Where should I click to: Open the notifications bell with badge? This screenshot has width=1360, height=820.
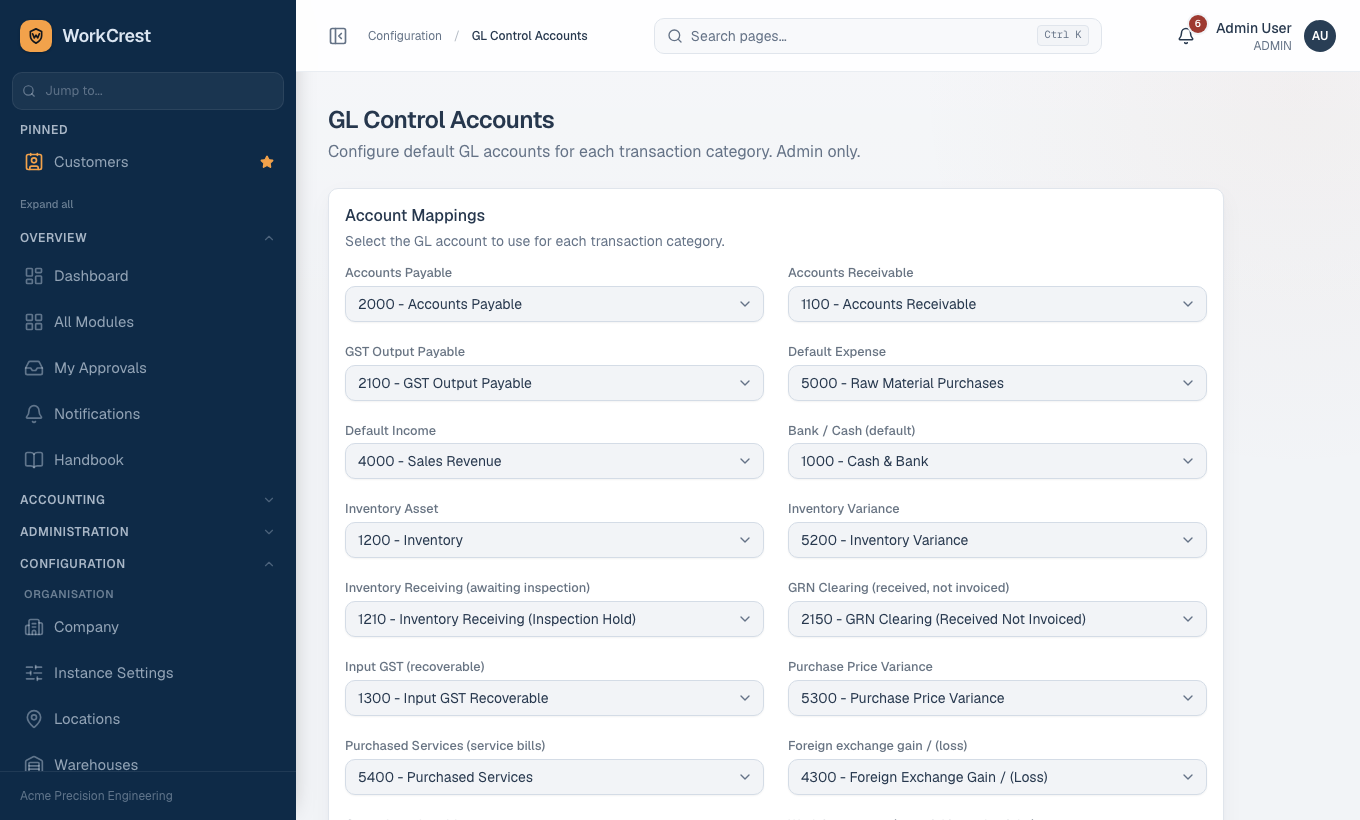click(1186, 36)
